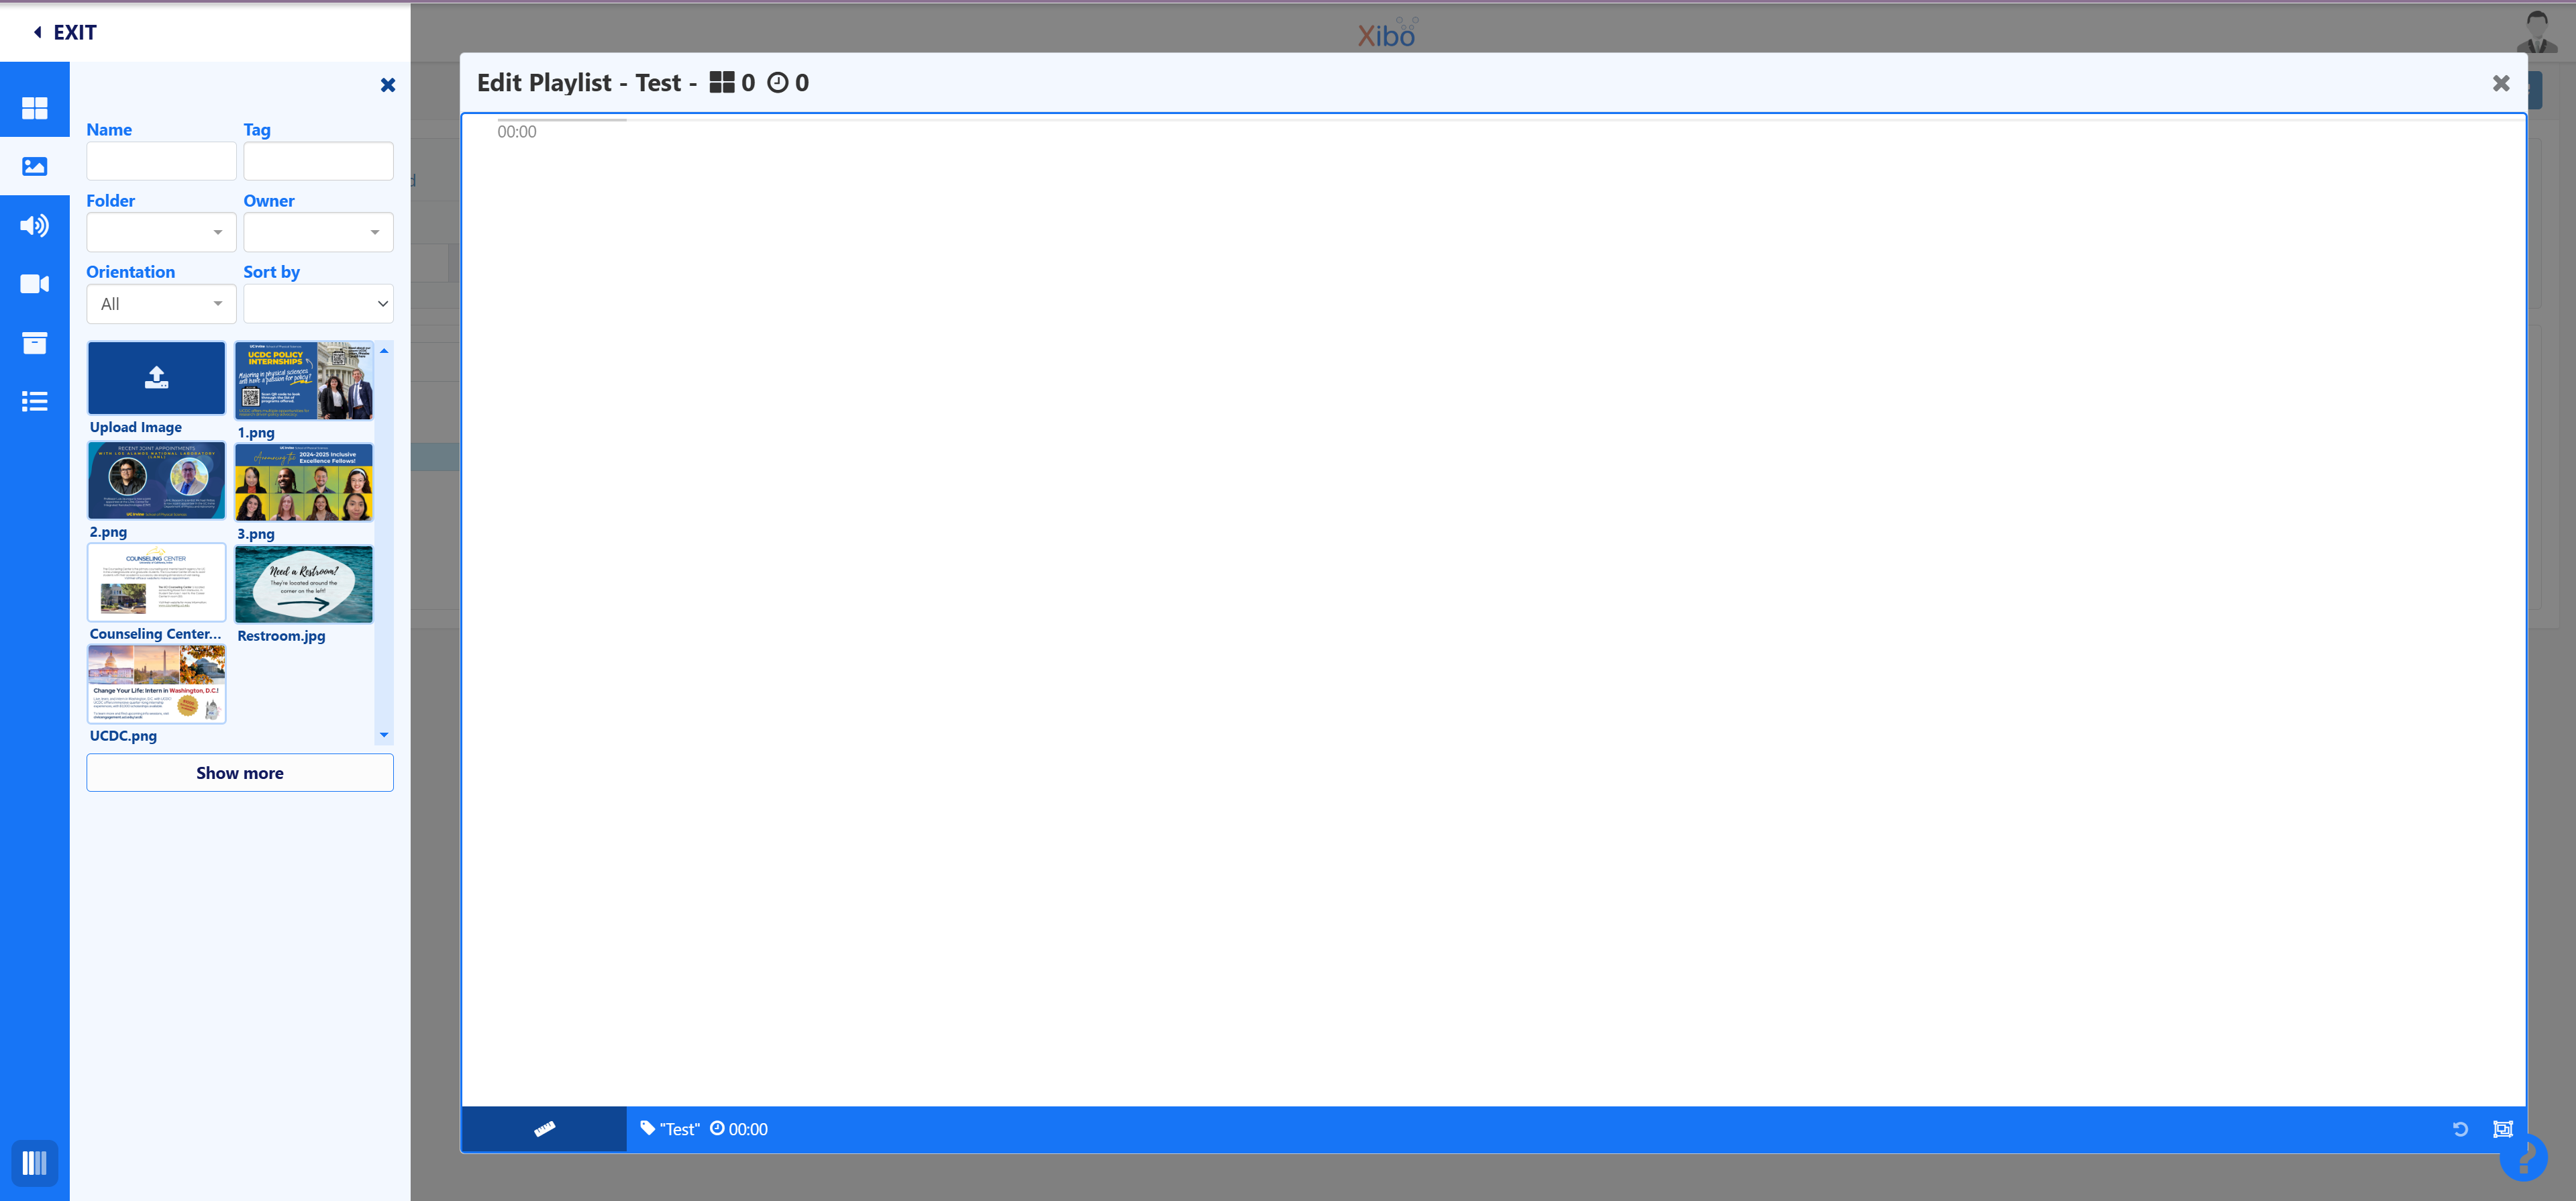This screenshot has height=1201, width=2576.
Task: Click the image list scroll down arrow
Action: pyautogui.click(x=384, y=735)
